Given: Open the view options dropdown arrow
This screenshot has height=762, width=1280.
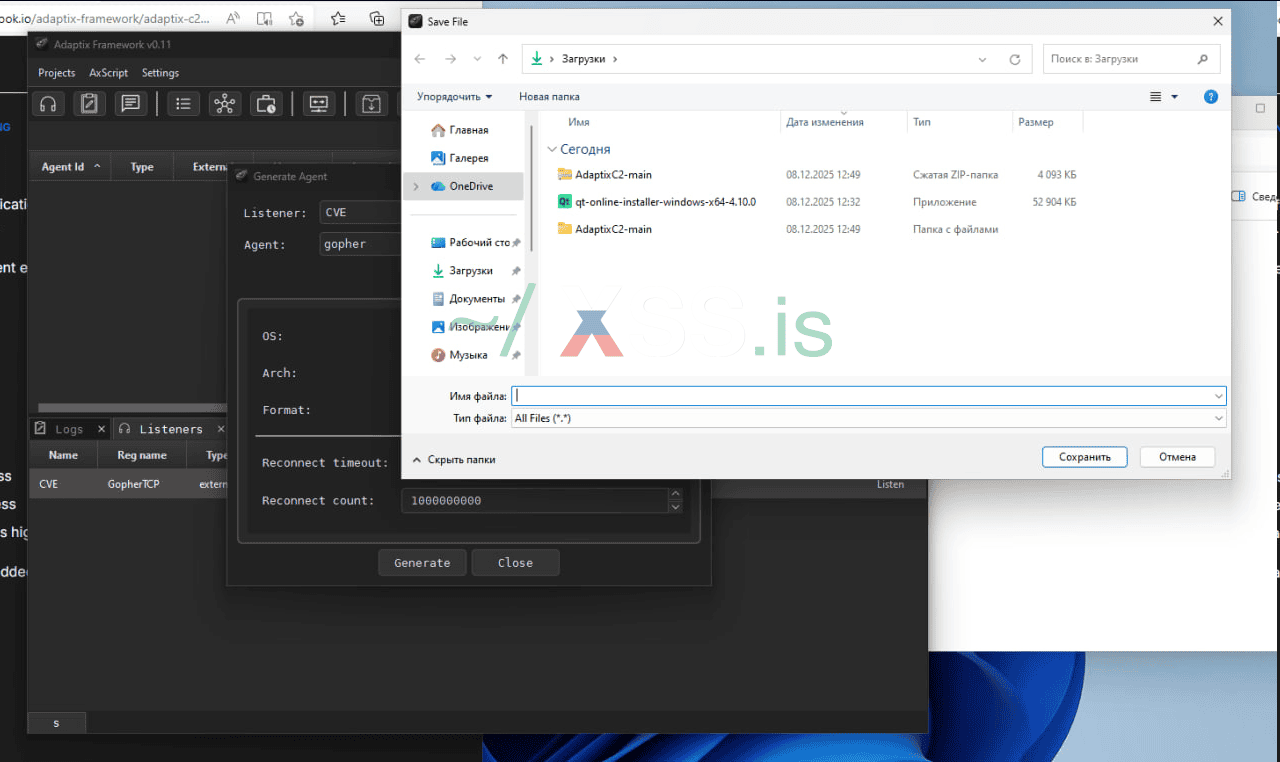Looking at the screenshot, I should coord(1175,97).
